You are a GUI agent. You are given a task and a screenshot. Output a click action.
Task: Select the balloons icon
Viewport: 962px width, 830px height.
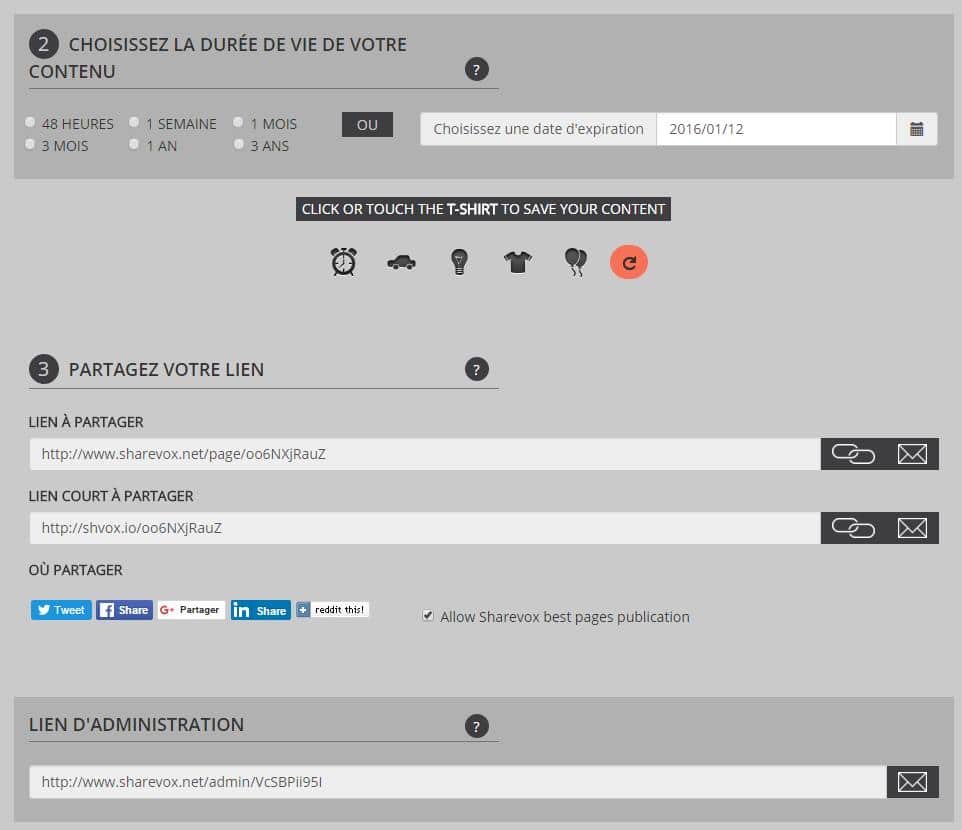click(x=574, y=260)
